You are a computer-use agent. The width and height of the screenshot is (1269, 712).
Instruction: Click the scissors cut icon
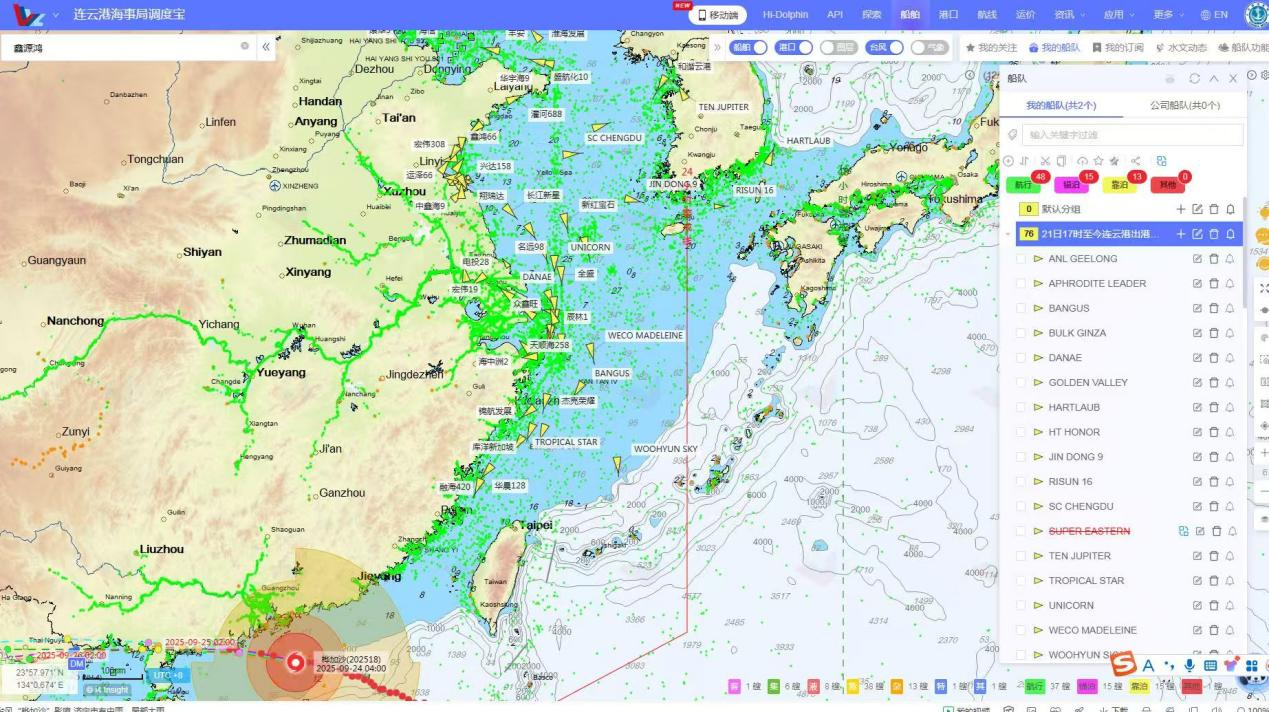1045,161
